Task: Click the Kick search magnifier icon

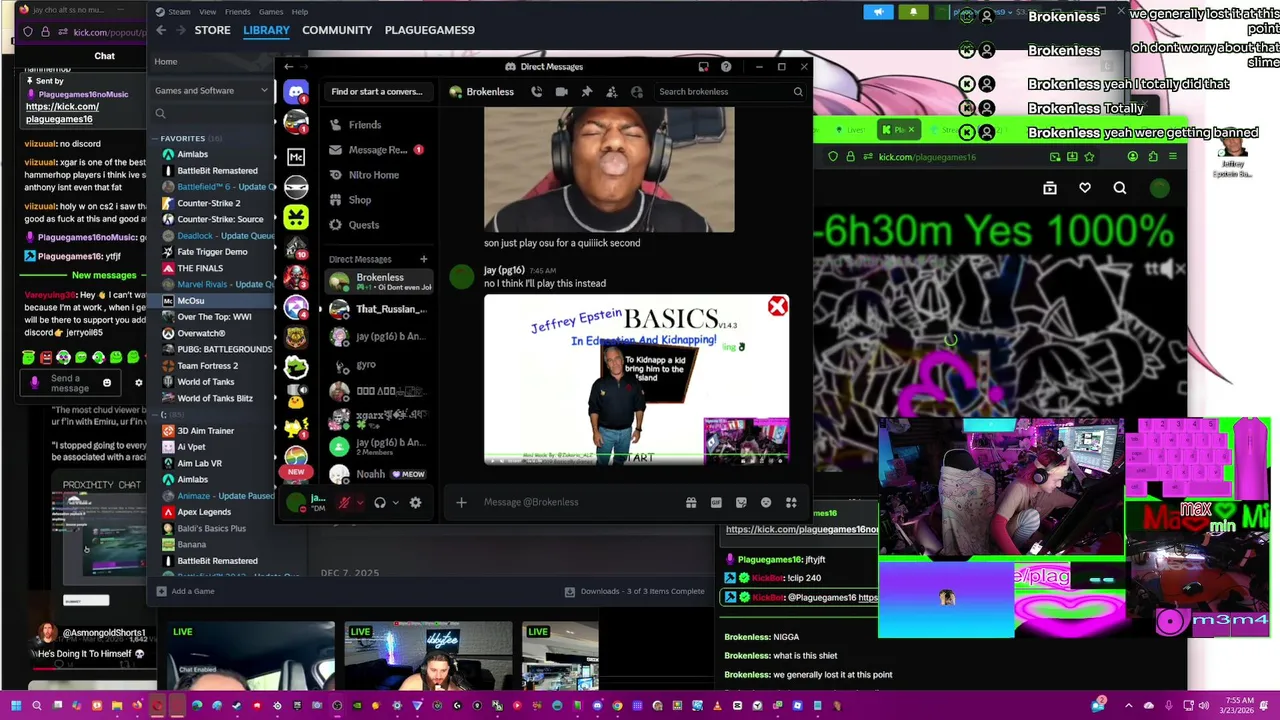Action: pos(1120,188)
